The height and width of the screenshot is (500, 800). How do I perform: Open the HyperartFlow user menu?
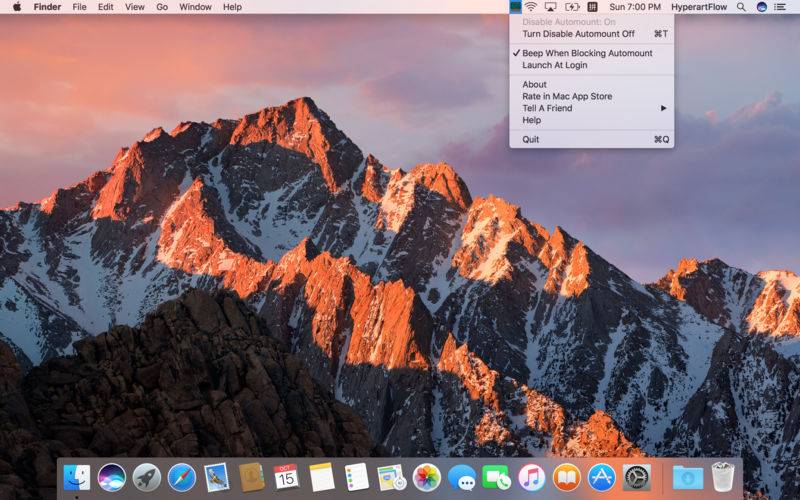(699, 7)
